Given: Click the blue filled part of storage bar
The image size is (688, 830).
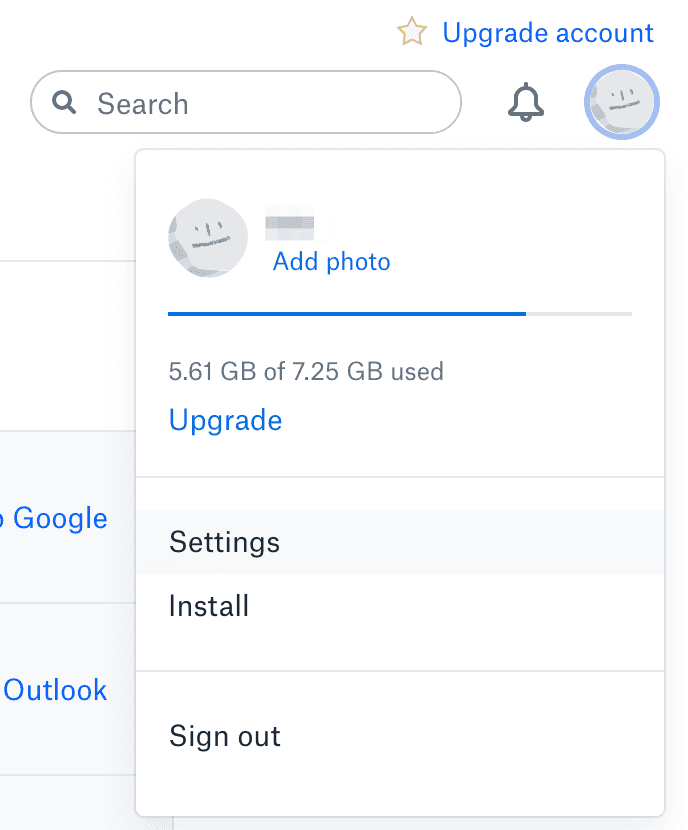Looking at the screenshot, I should 346,314.
